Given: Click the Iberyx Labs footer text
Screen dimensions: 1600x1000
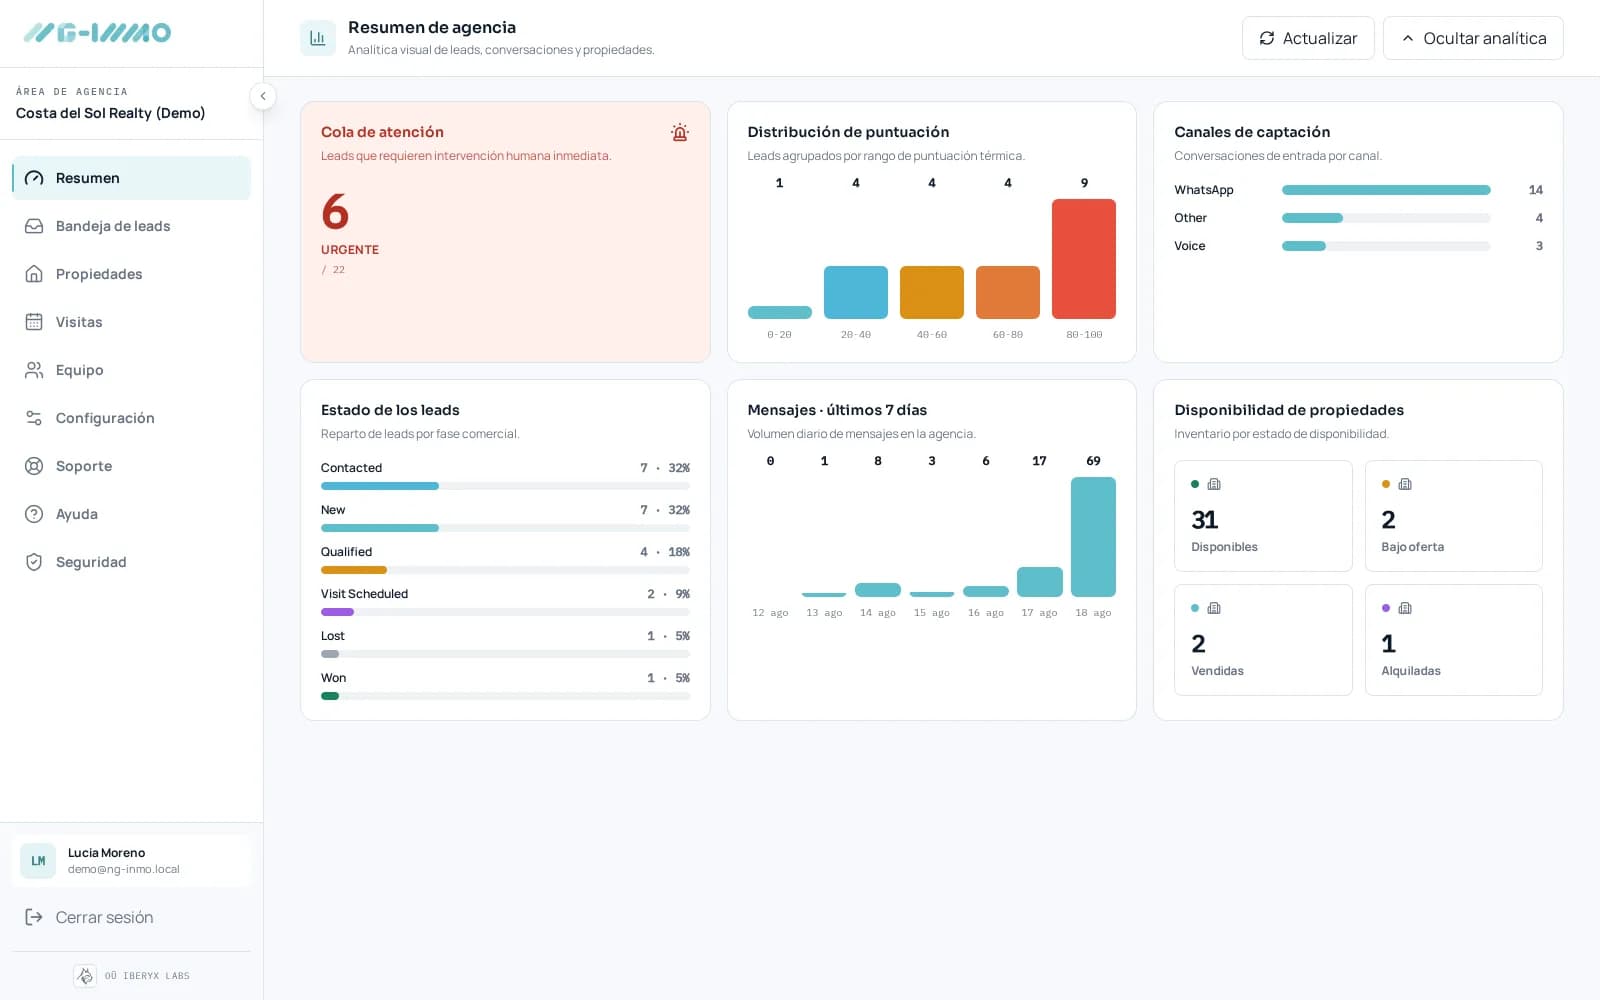Looking at the screenshot, I should [147, 976].
